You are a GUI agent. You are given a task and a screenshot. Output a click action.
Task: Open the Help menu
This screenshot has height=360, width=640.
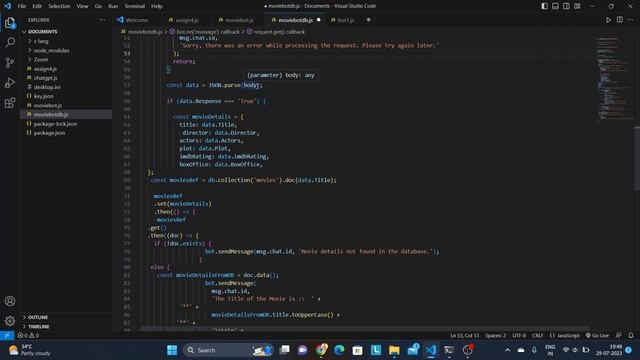[x=157, y=6]
